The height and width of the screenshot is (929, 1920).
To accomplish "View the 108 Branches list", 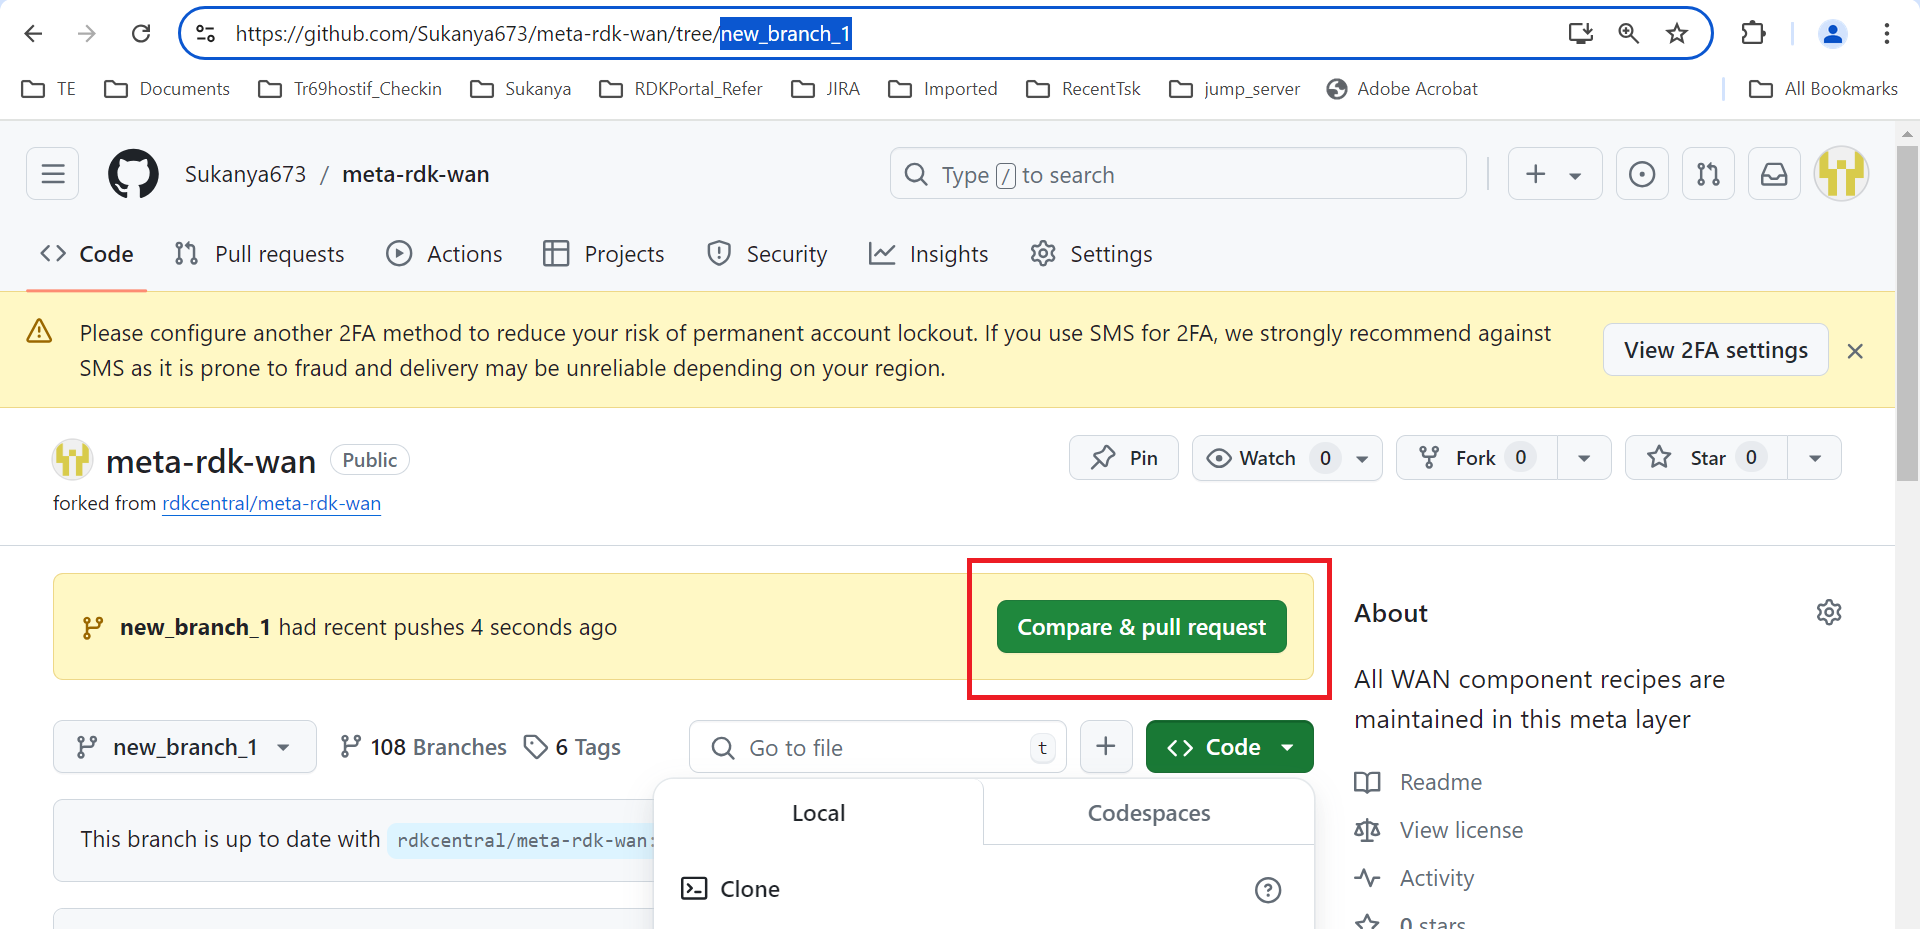I will tap(424, 747).
